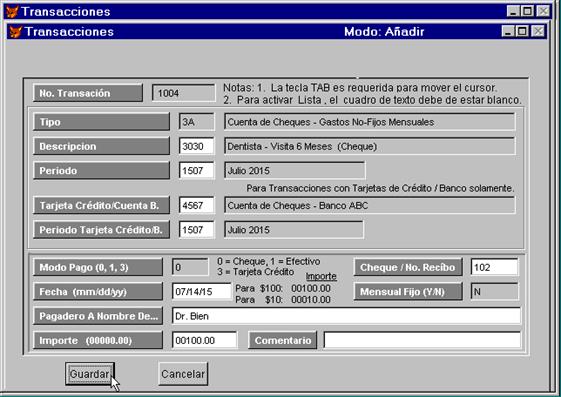This screenshot has width=561, height=397.
Task: Click the Dentista - Visita 6 Meses description box
Action: 370,146
